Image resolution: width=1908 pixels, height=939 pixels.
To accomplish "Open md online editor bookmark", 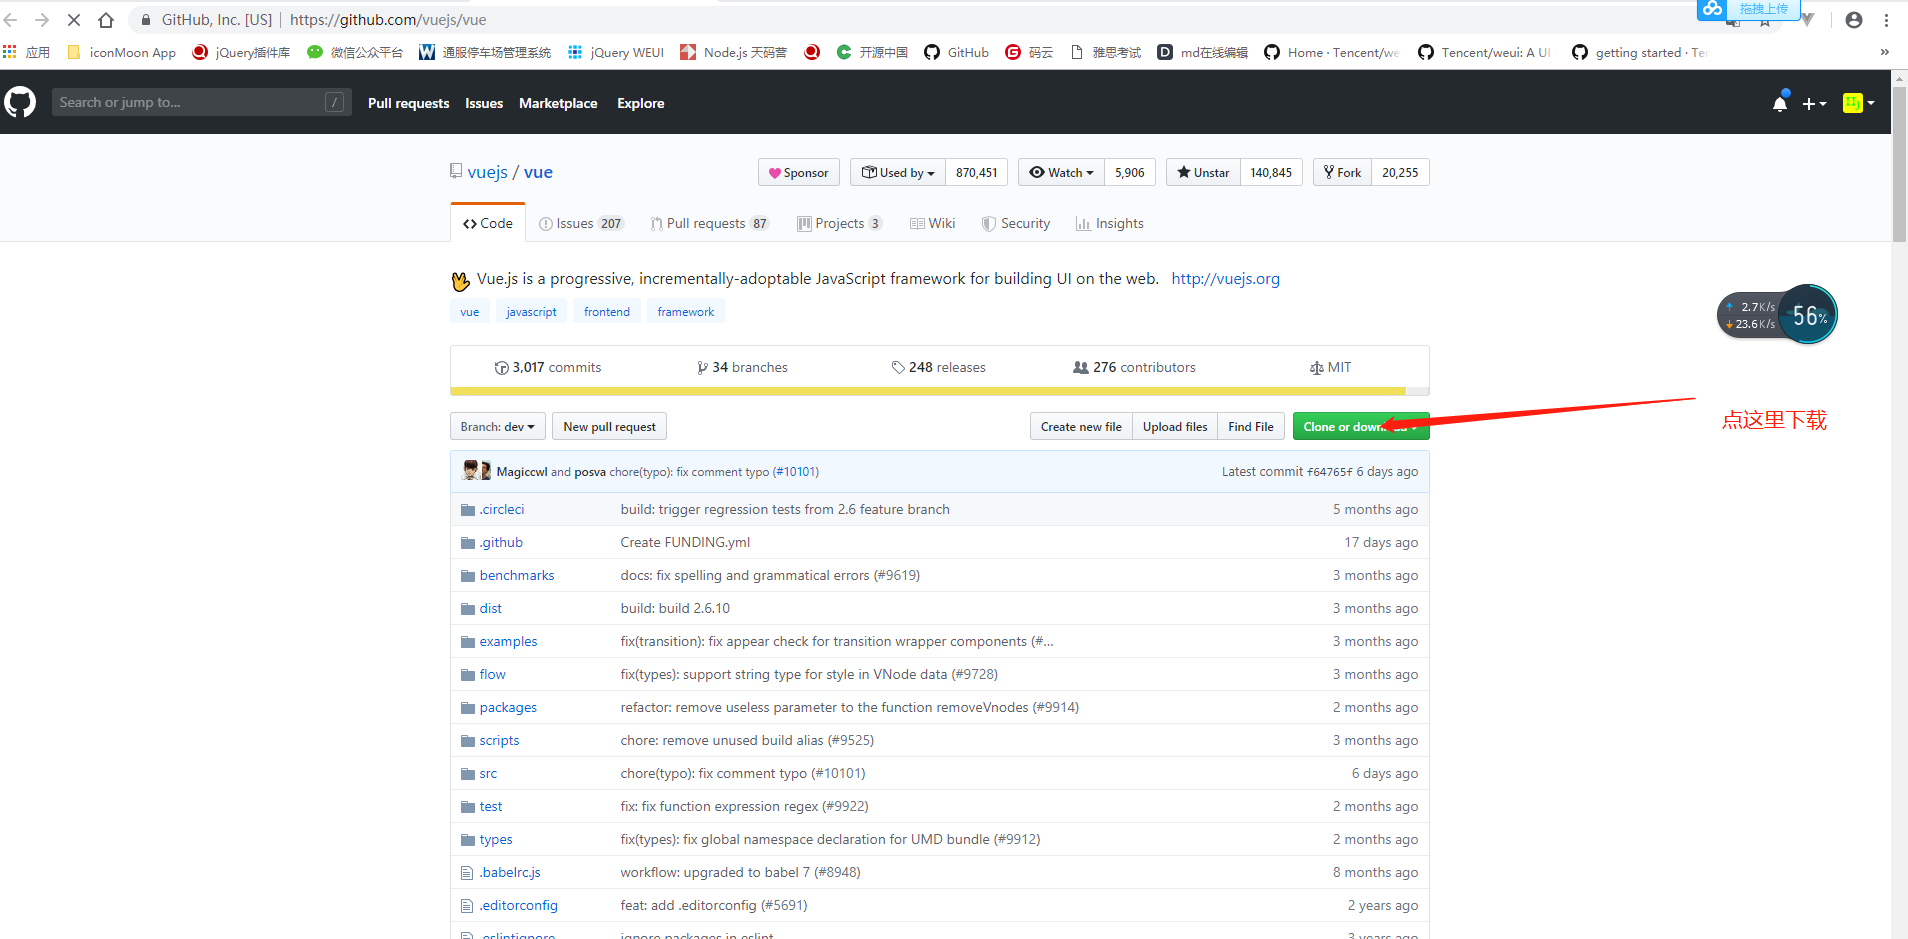I will (x=1202, y=52).
